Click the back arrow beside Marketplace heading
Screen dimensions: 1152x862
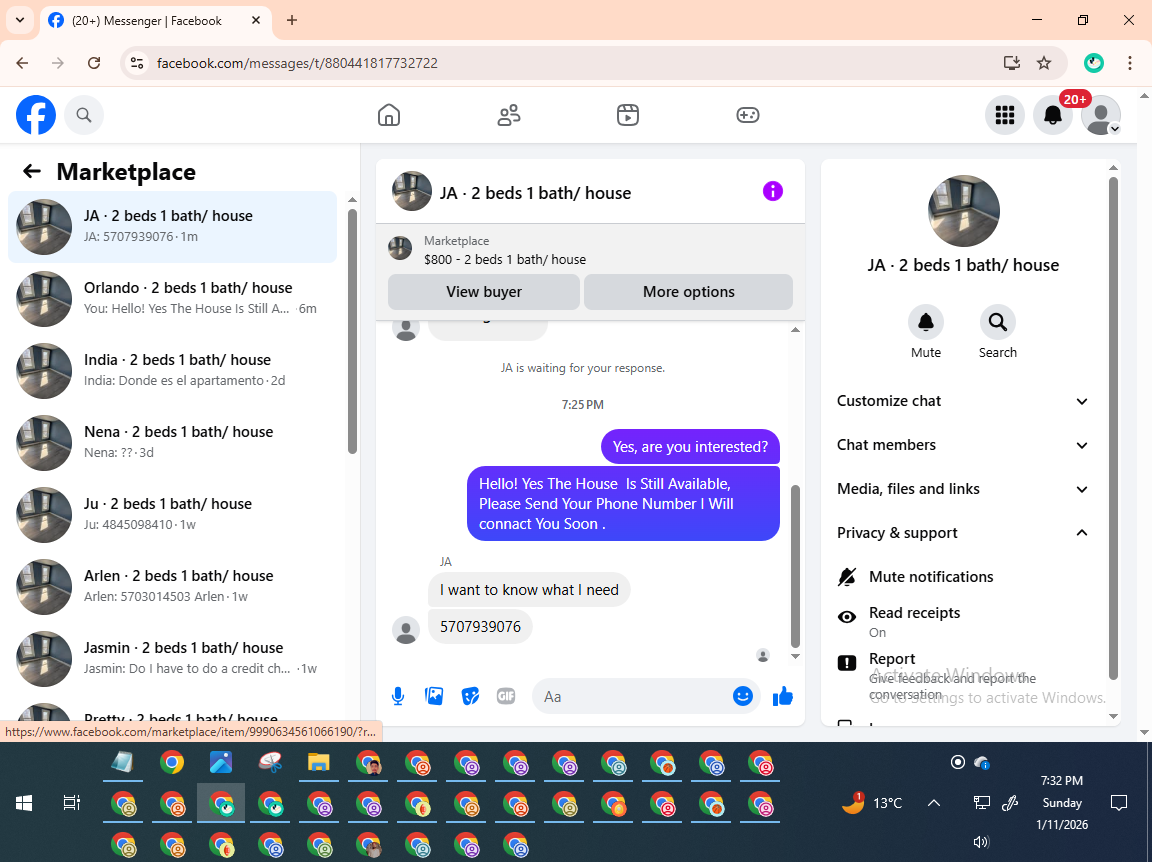point(32,171)
